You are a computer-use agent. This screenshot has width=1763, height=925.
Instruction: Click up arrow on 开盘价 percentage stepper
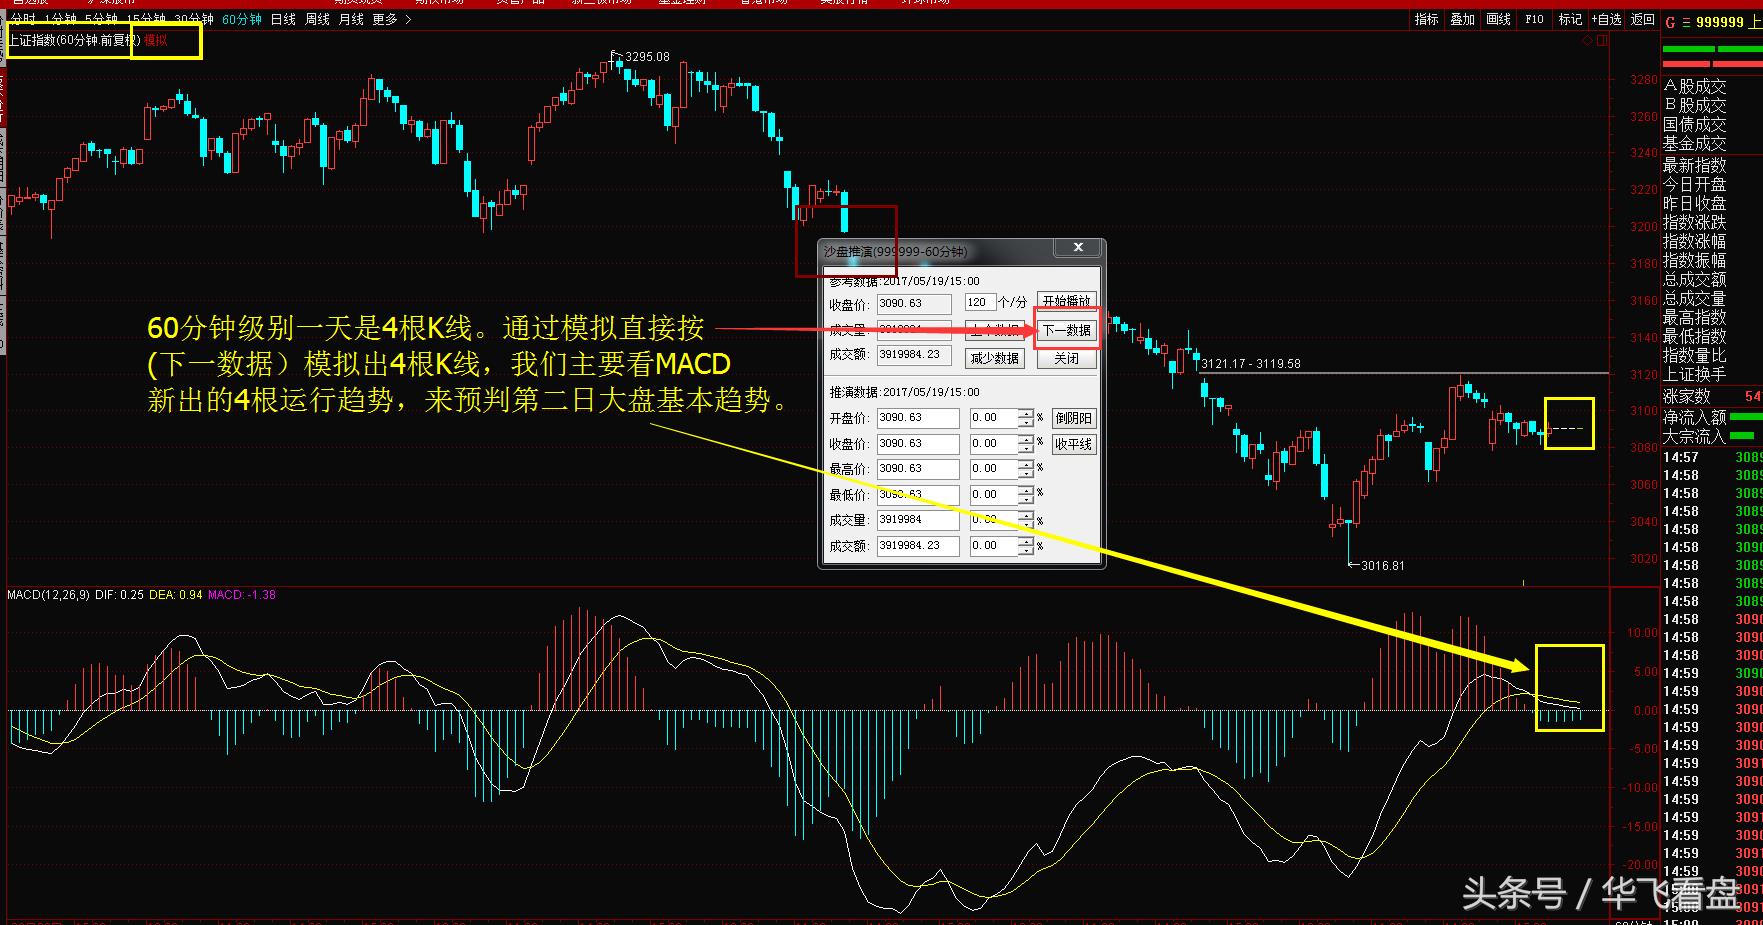[1026, 413]
